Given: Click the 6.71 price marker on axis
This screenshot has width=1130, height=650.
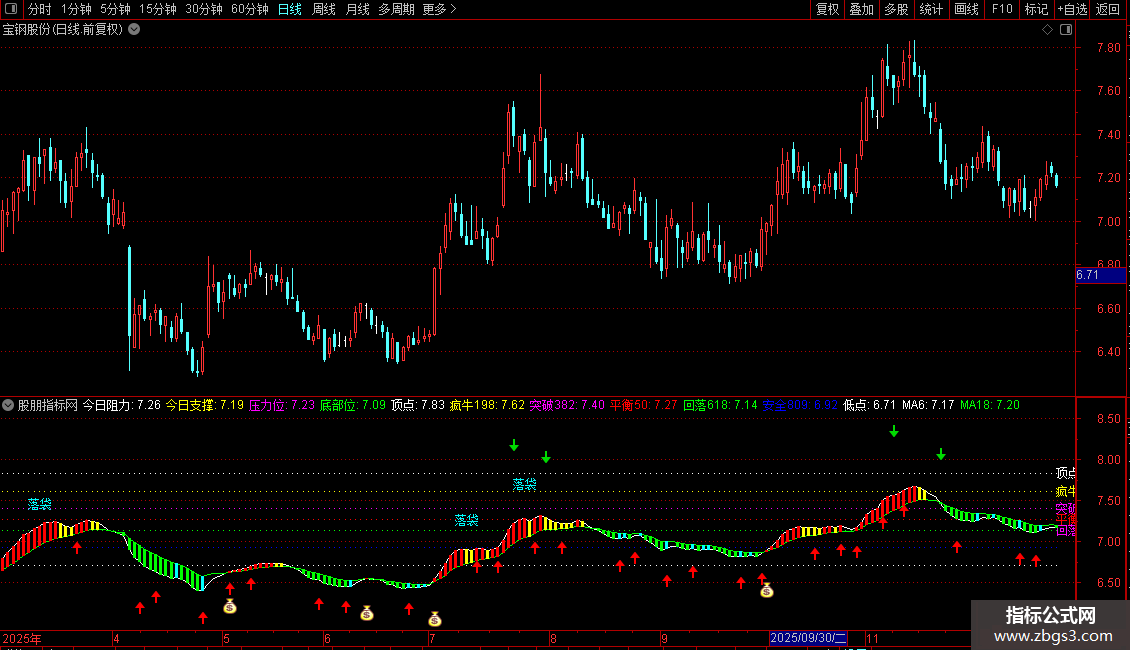Looking at the screenshot, I should 1100,275.
